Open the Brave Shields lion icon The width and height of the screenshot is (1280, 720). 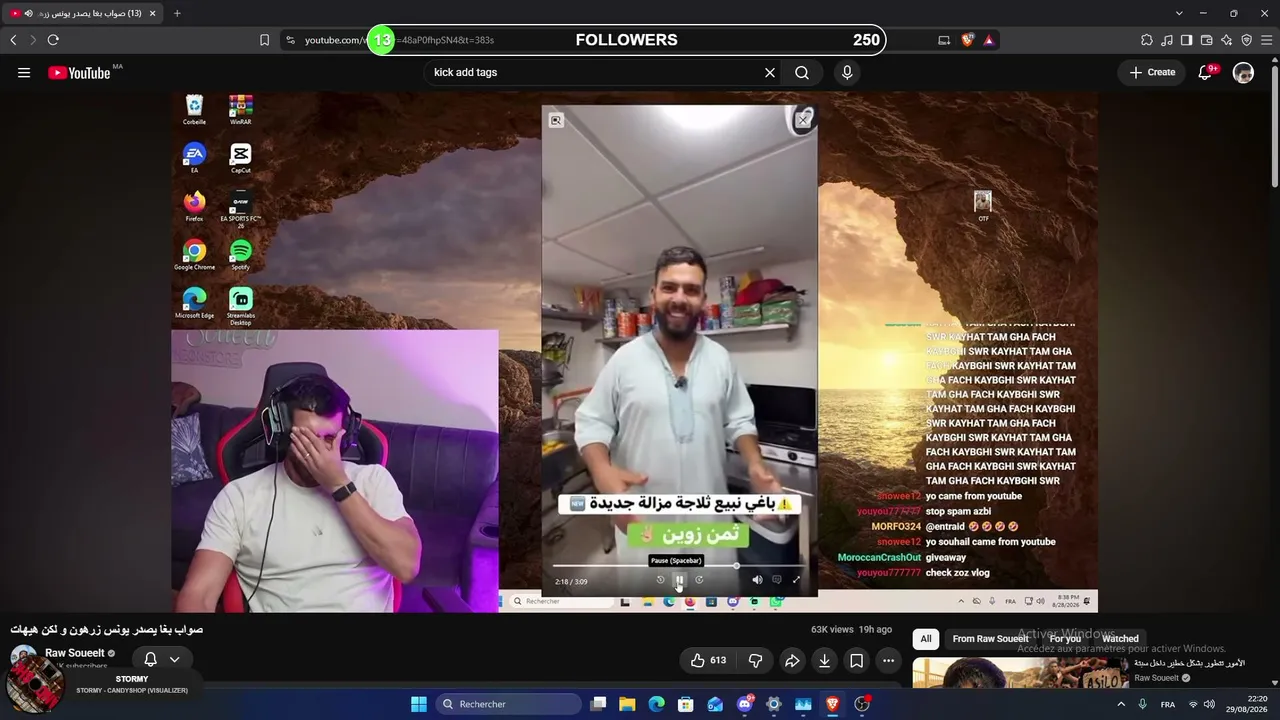(x=967, y=40)
